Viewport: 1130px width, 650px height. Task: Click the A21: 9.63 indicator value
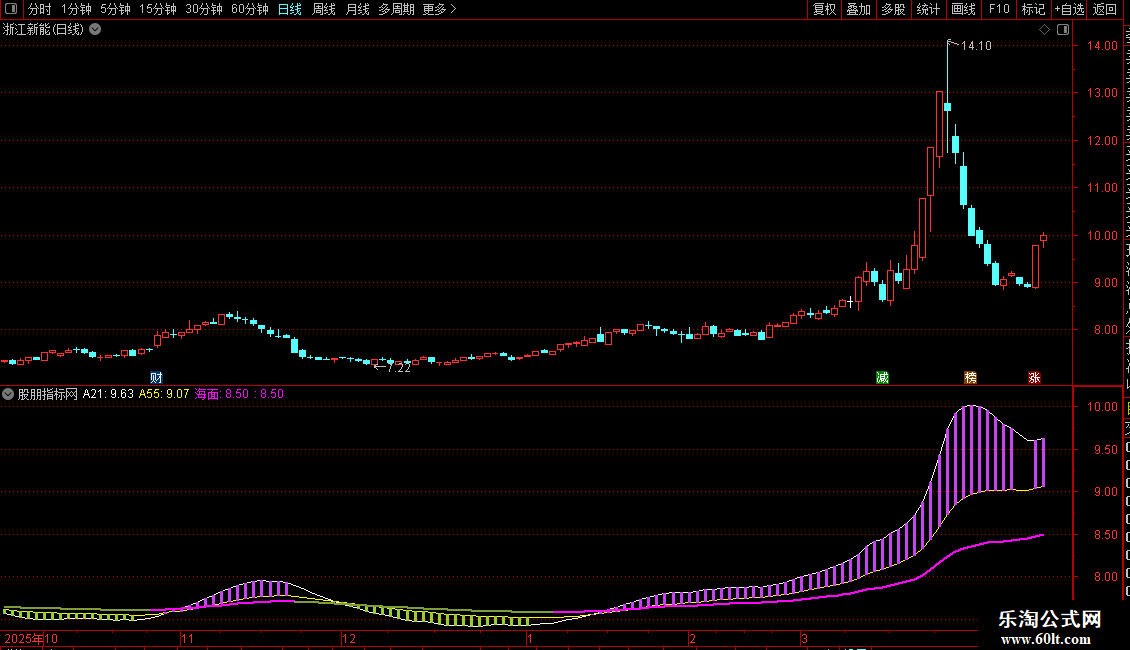108,394
